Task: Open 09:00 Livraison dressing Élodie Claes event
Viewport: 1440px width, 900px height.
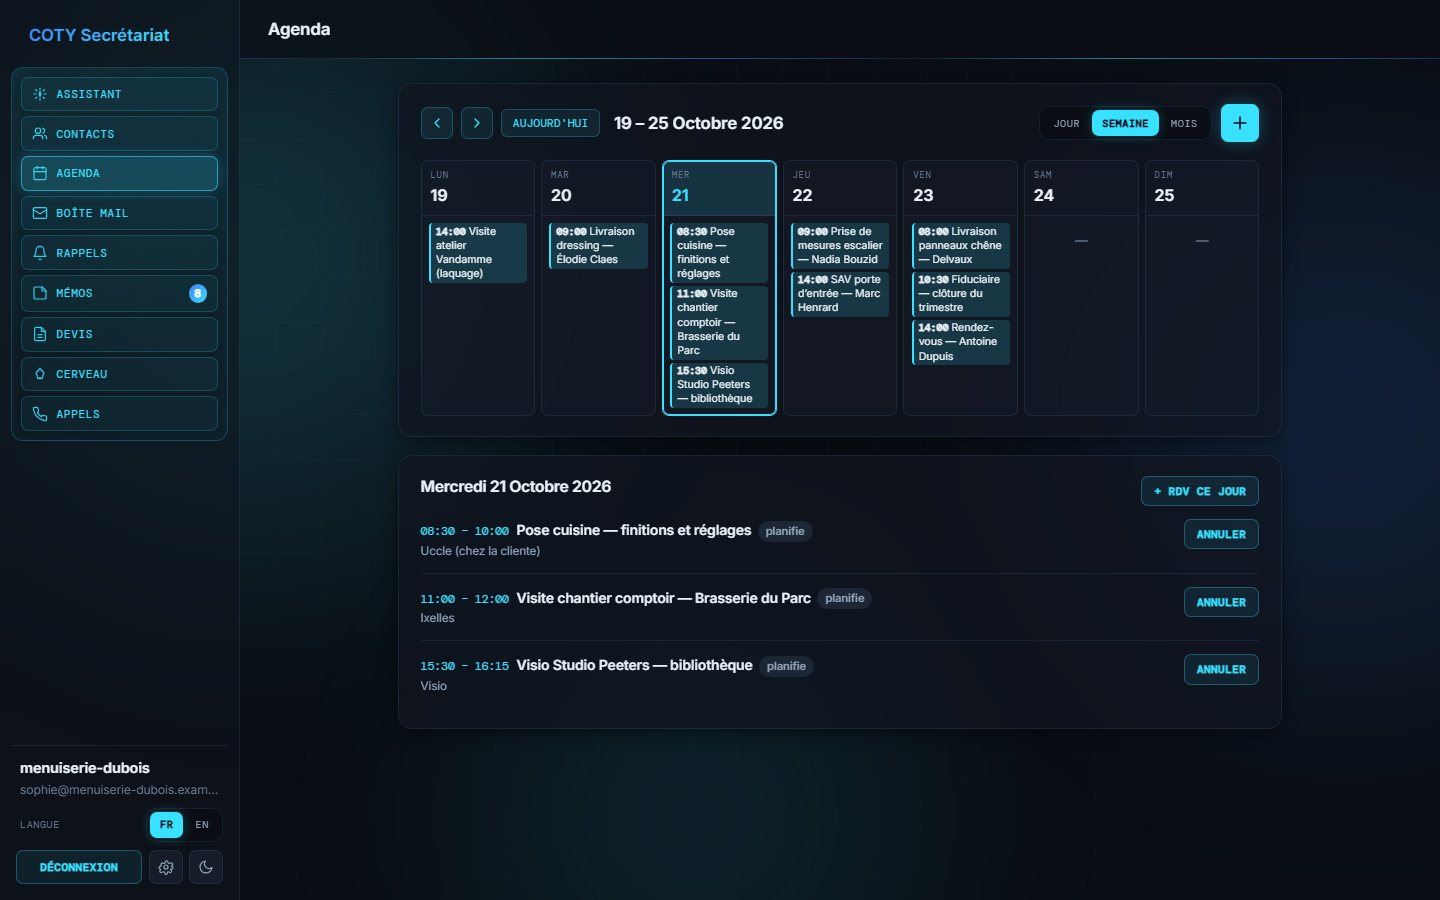Action: tap(598, 245)
